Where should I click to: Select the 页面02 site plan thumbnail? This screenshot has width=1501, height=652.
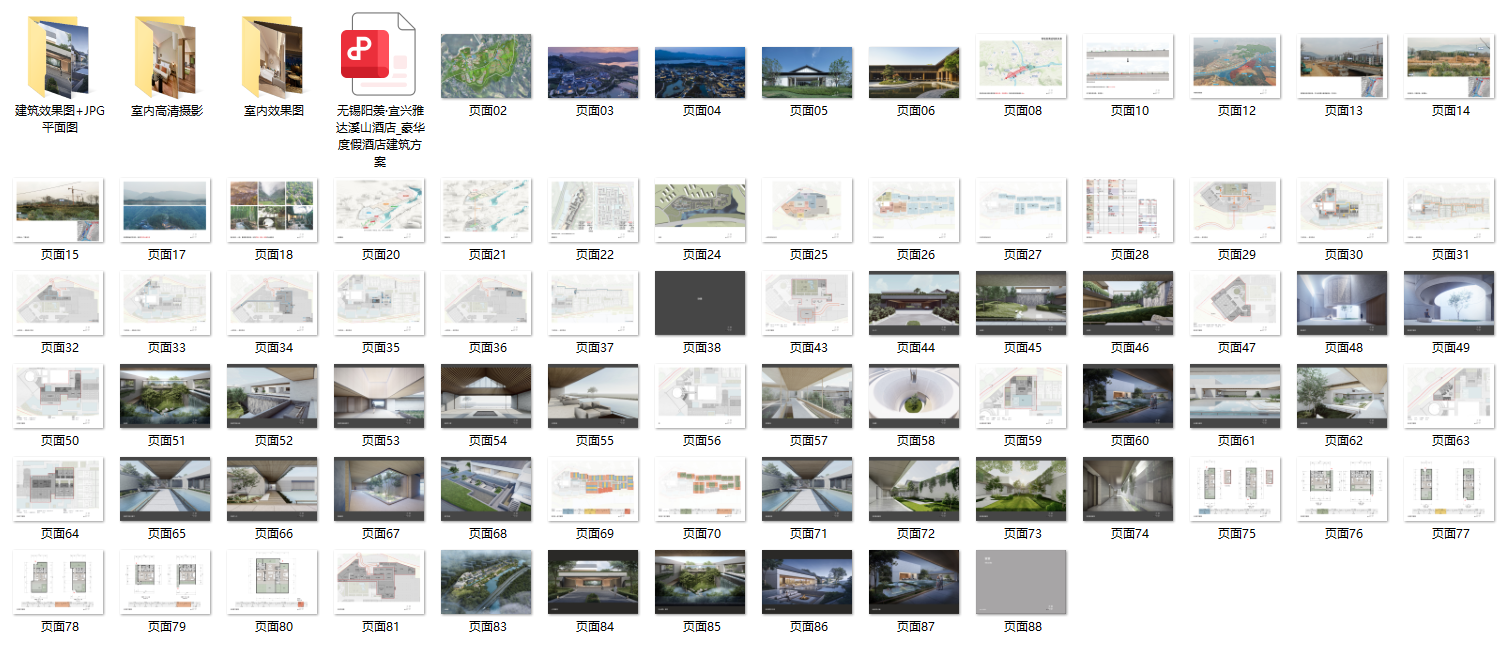(x=487, y=68)
